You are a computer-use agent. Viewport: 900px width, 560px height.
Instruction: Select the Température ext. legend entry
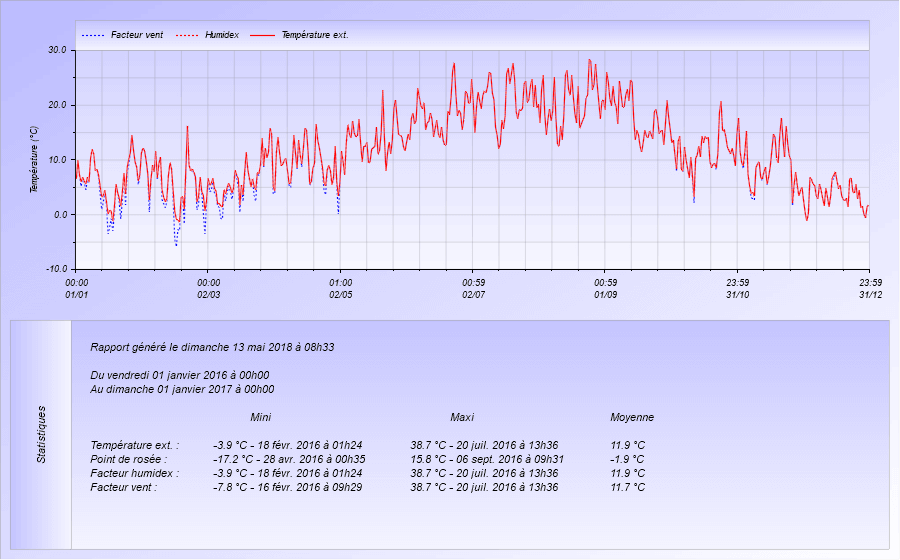(314, 35)
